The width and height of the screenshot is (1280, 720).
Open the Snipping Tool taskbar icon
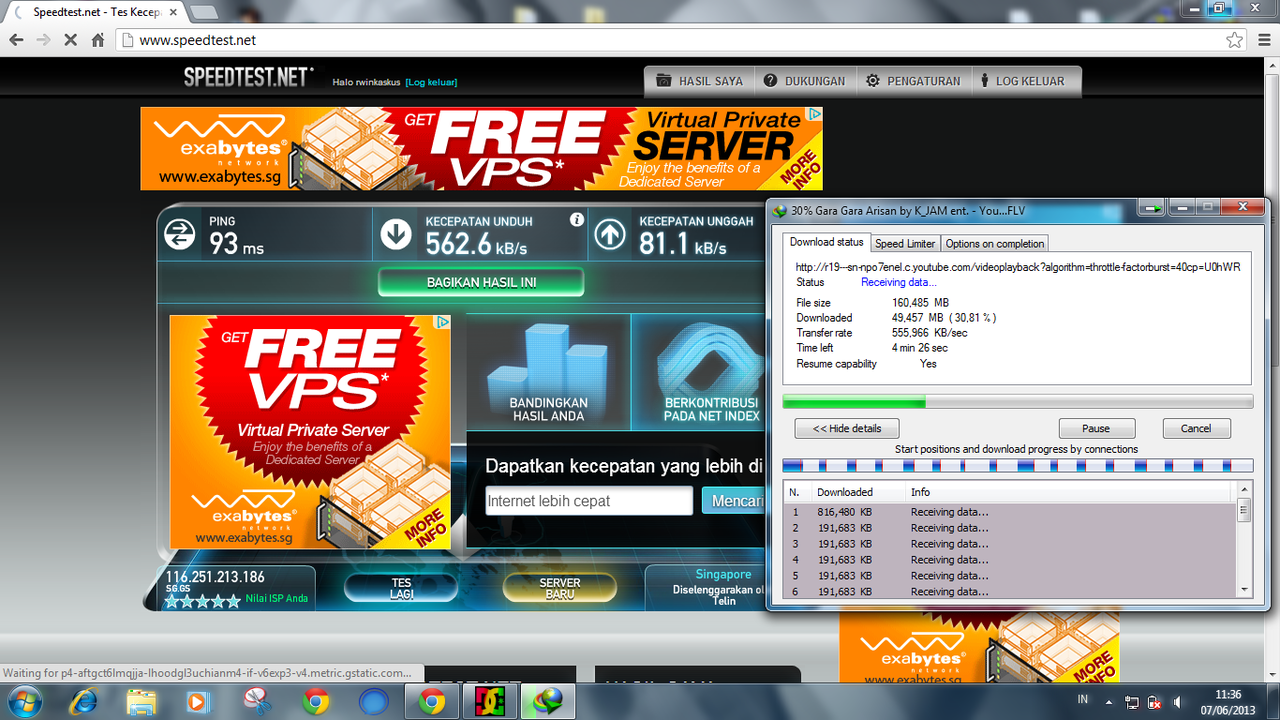[257, 702]
